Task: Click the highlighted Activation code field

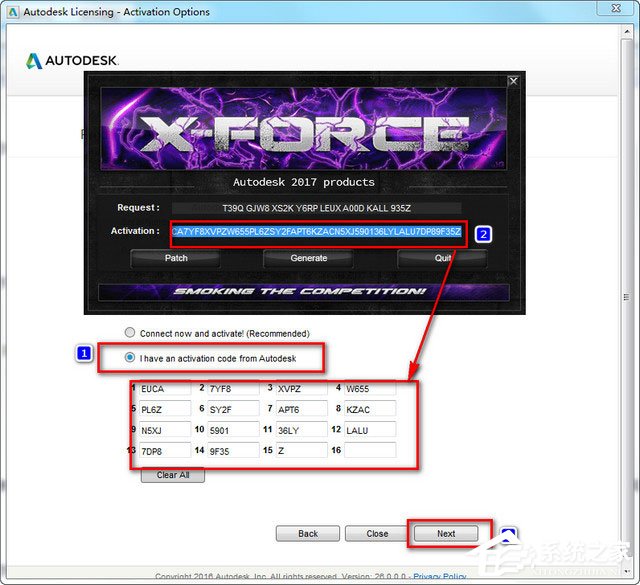Action: point(316,232)
